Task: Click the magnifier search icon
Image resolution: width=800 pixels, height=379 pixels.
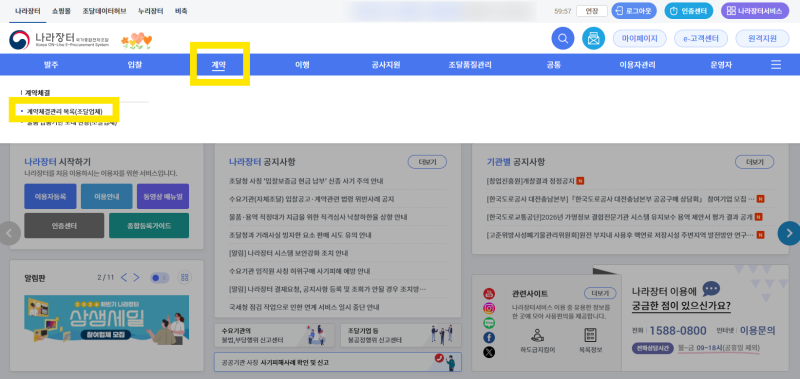Action: click(x=563, y=38)
